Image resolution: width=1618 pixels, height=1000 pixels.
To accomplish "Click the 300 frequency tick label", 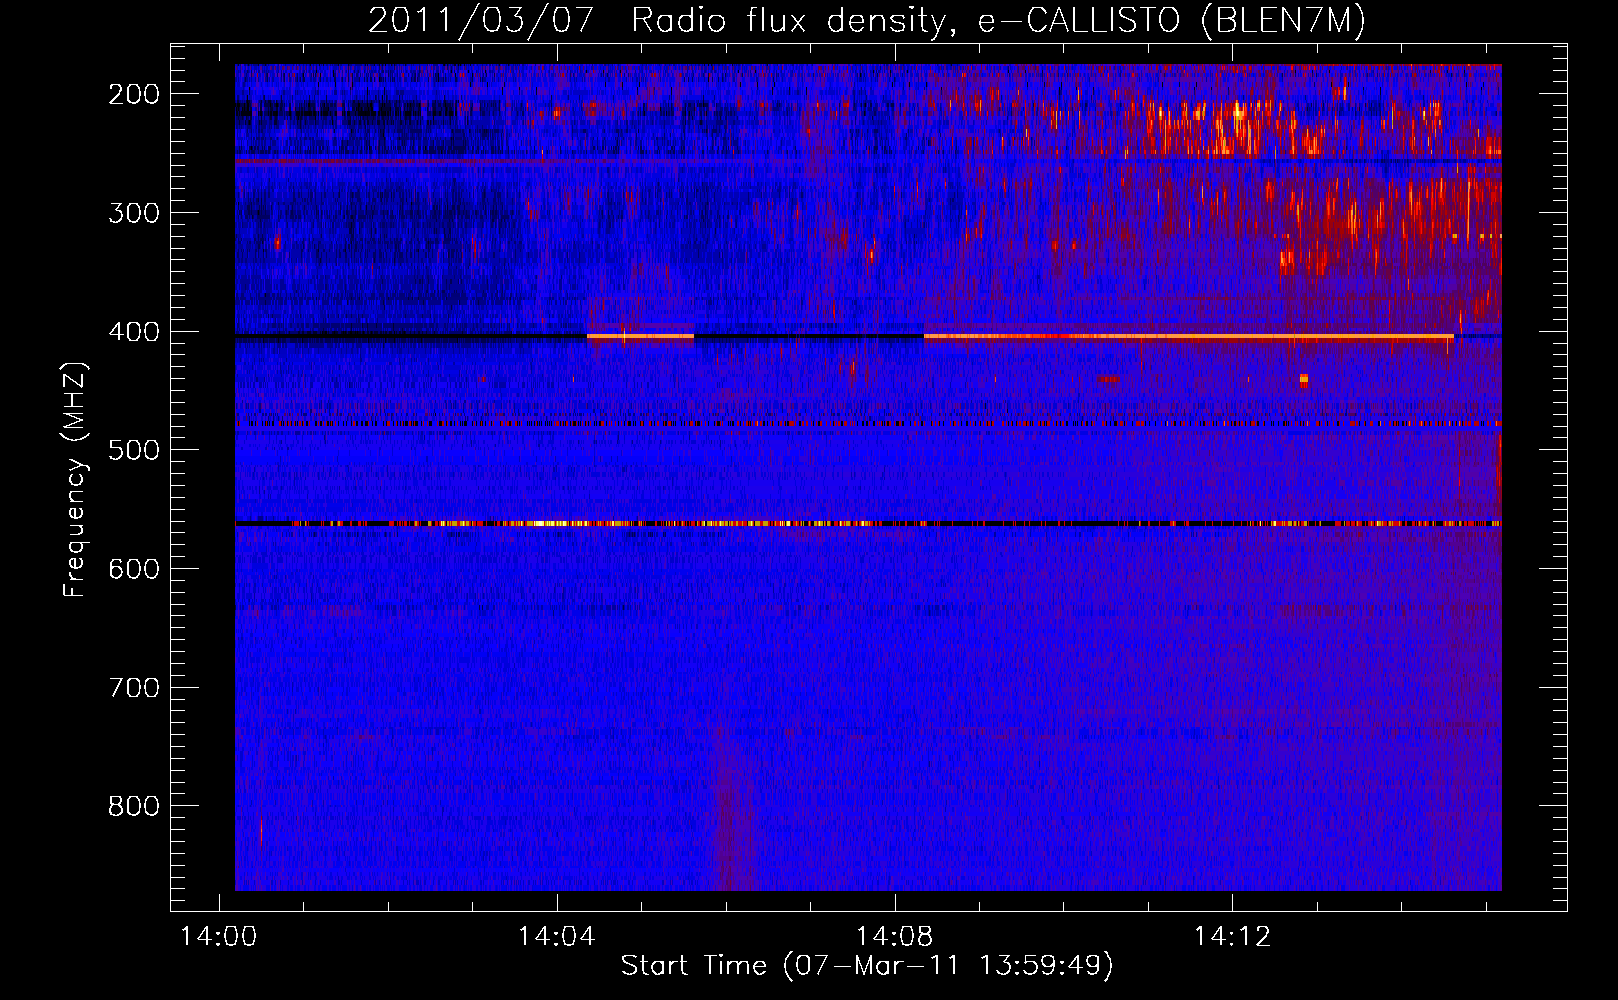I will click(134, 213).
